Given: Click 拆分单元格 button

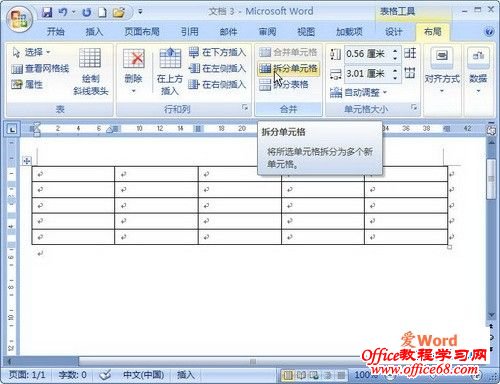Looking at the screenshot, I should 288,69.
